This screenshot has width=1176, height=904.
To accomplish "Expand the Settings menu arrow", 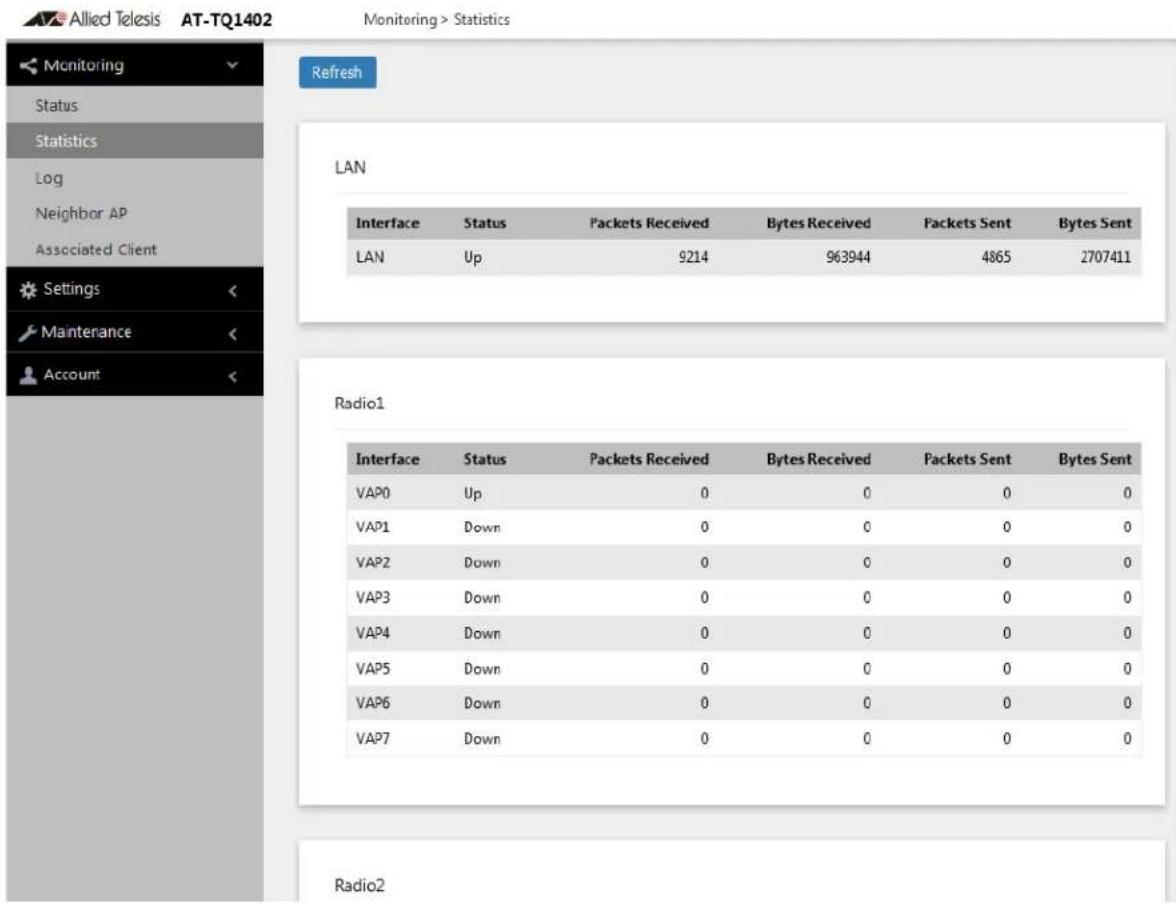I will (x=232, y=290).
